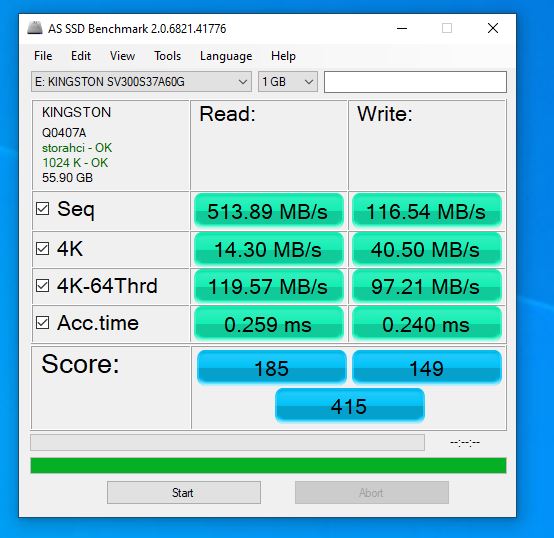
Task: Open the View menu
Action: (122, 56)
